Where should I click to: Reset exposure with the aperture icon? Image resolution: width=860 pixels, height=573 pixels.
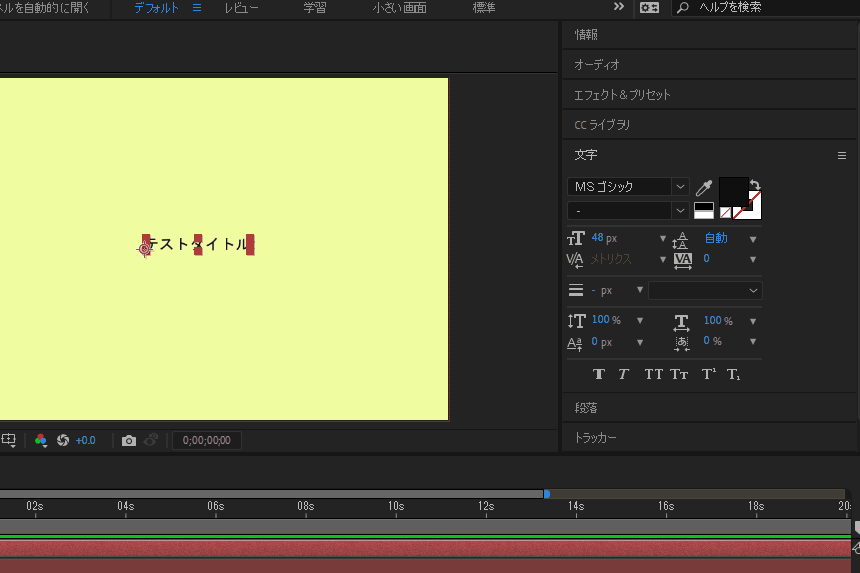(x=63, y=440)
